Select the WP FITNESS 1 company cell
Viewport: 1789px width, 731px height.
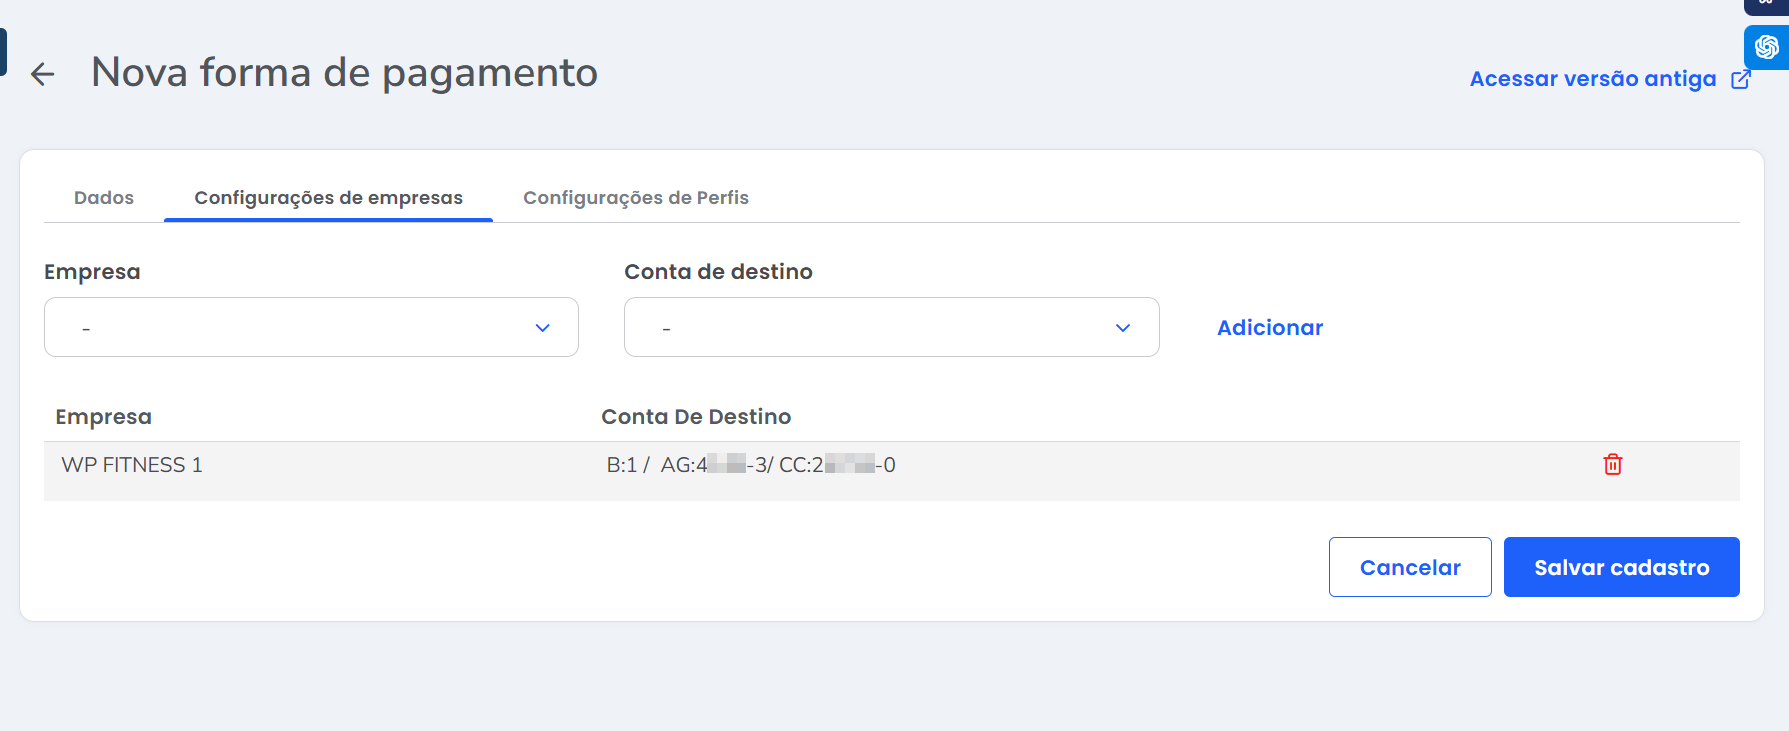pos(132,465)
